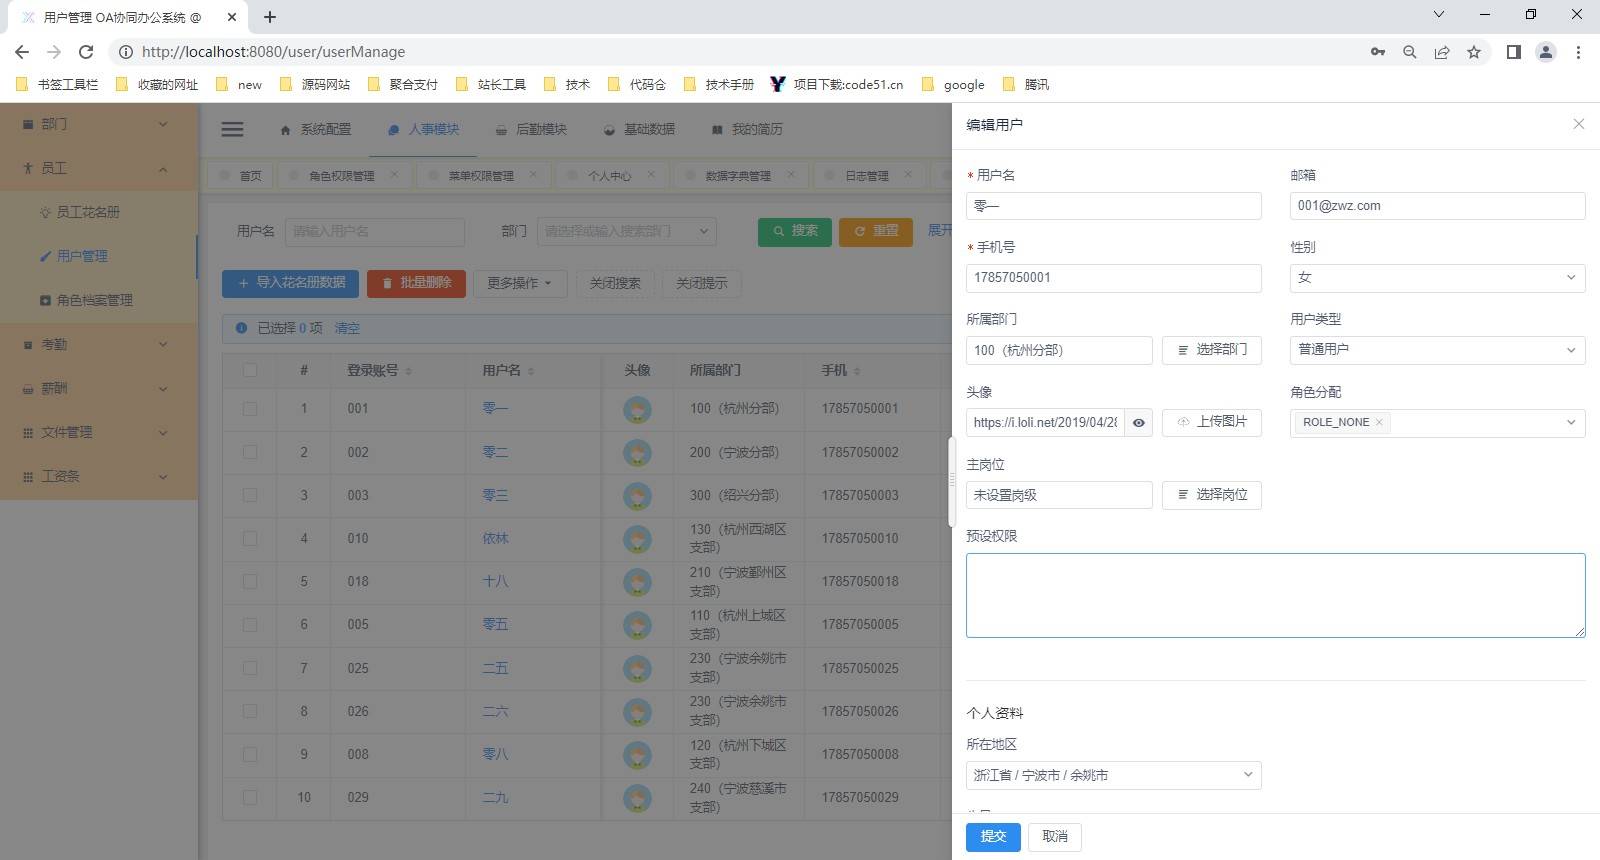Collapse the 员工 sidebar menu
This screenshot has height=860, width=1600.
[x=99, y=168]
